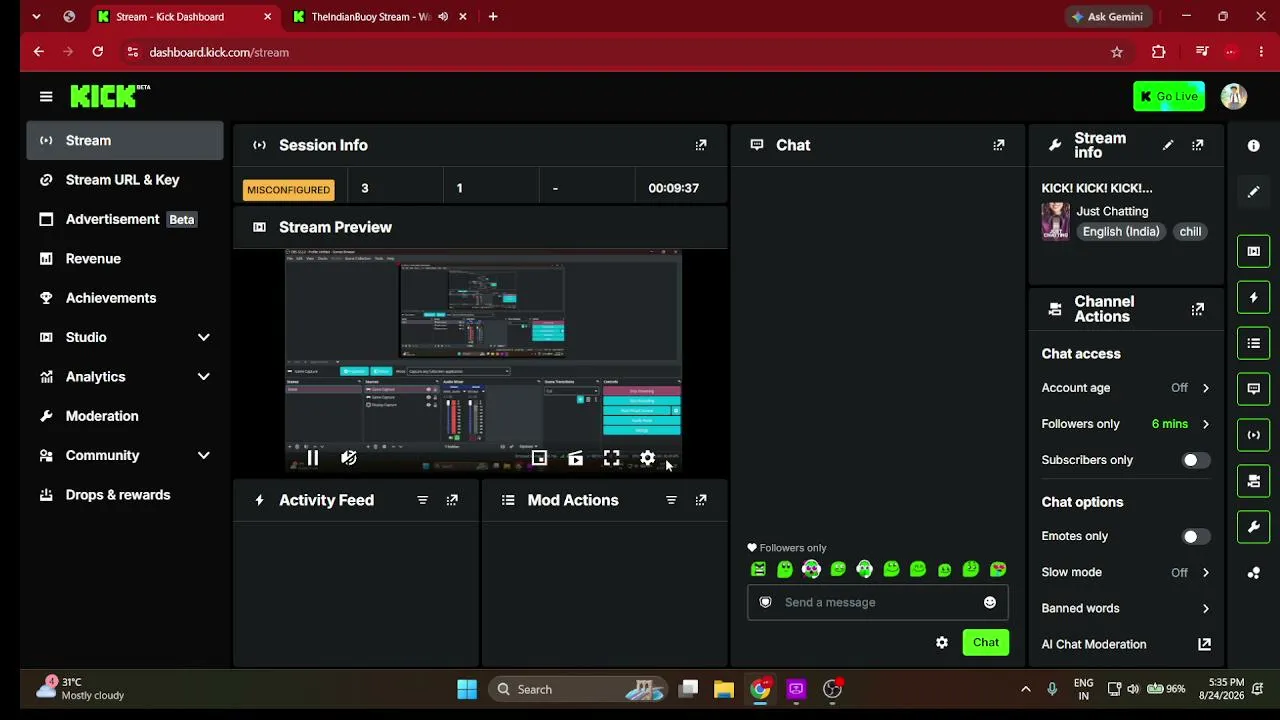
Task: Click the Just Chatting category thumbnail
Action: [1055, 221]
